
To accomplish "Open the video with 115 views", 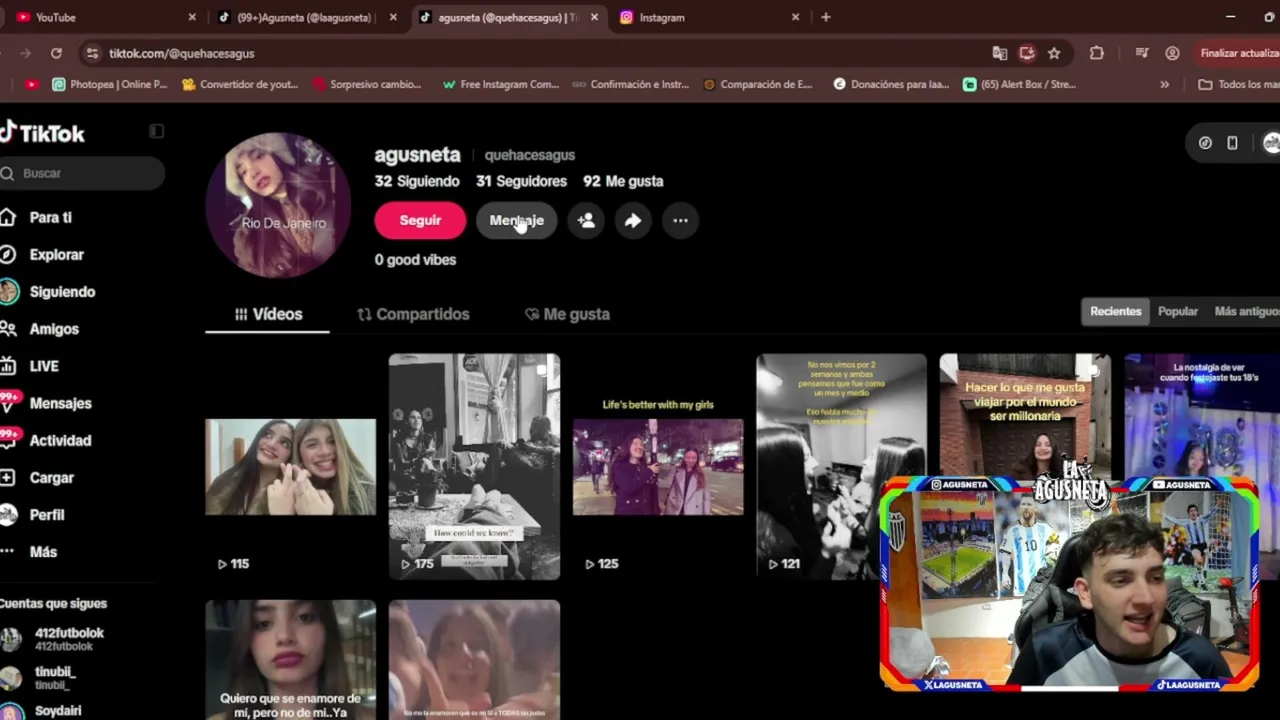I will coord(290,467).
